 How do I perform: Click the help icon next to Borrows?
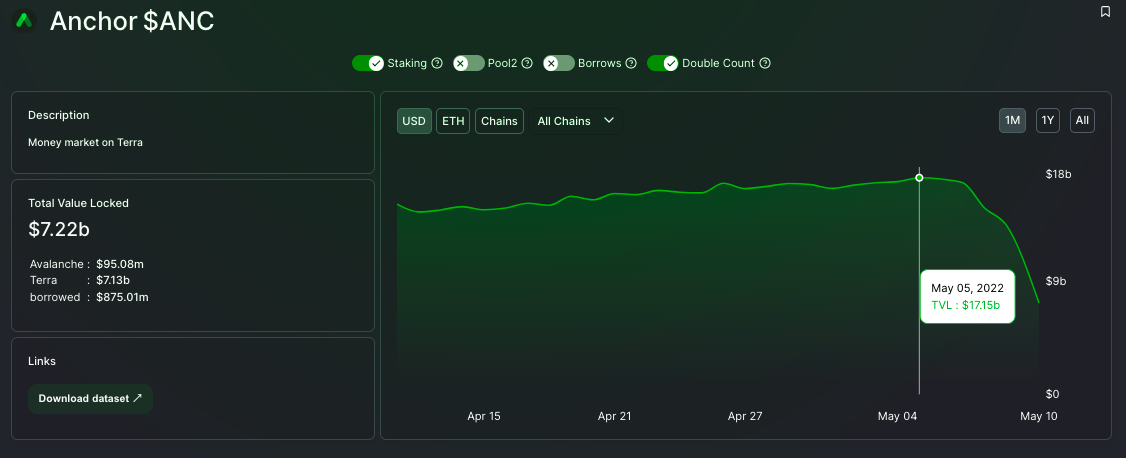[630, 63]
